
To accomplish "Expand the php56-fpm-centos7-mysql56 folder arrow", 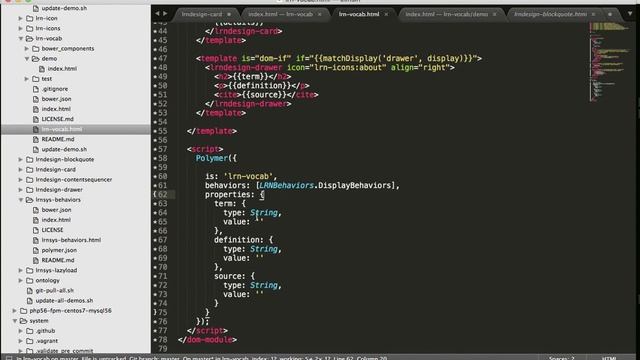I will point(15,311).
